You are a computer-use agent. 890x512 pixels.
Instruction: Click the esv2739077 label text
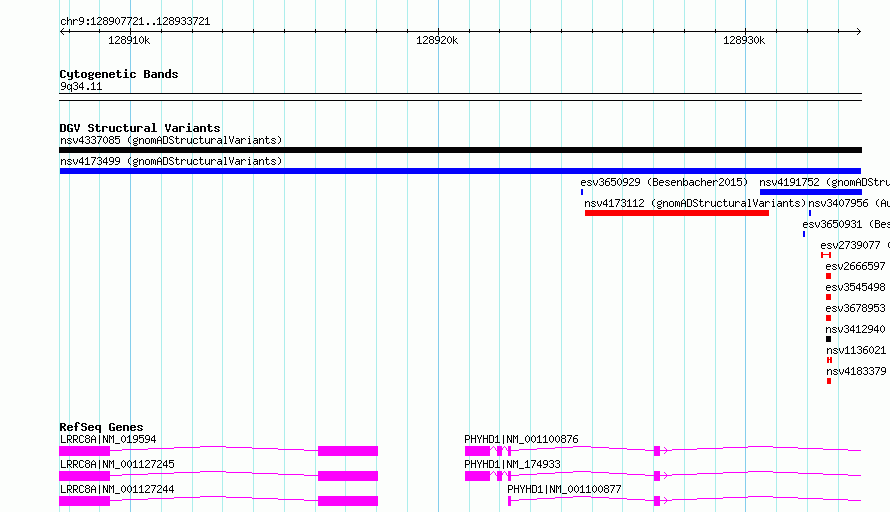point(850,245)
